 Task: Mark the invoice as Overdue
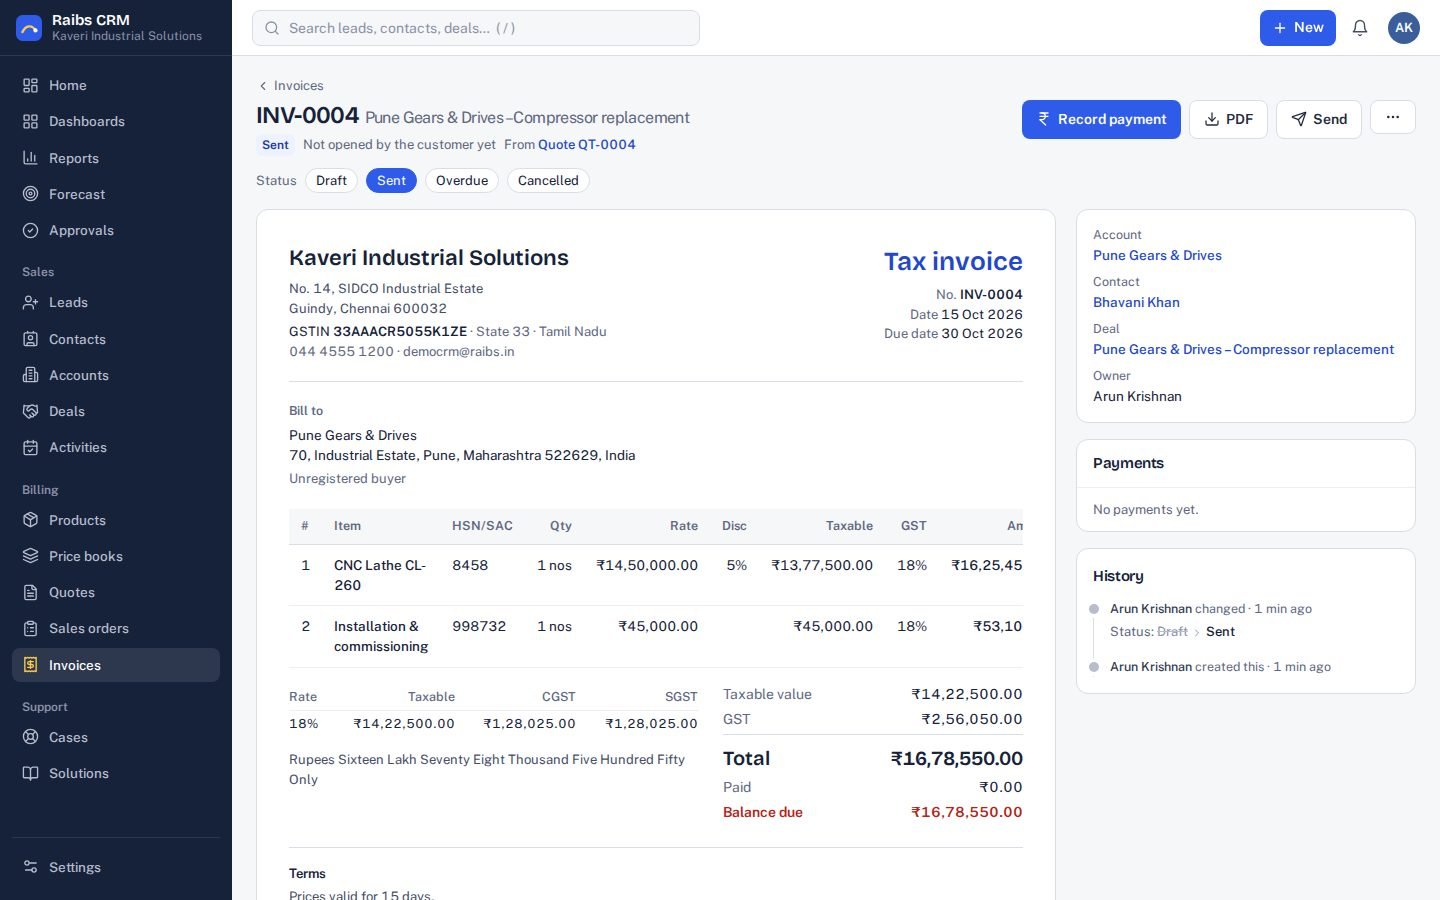tap(462, 180)
